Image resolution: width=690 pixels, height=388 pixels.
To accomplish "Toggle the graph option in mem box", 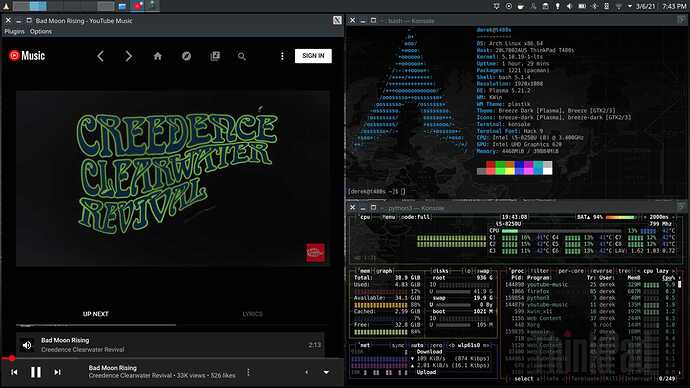I will click(x=384, y=271).
